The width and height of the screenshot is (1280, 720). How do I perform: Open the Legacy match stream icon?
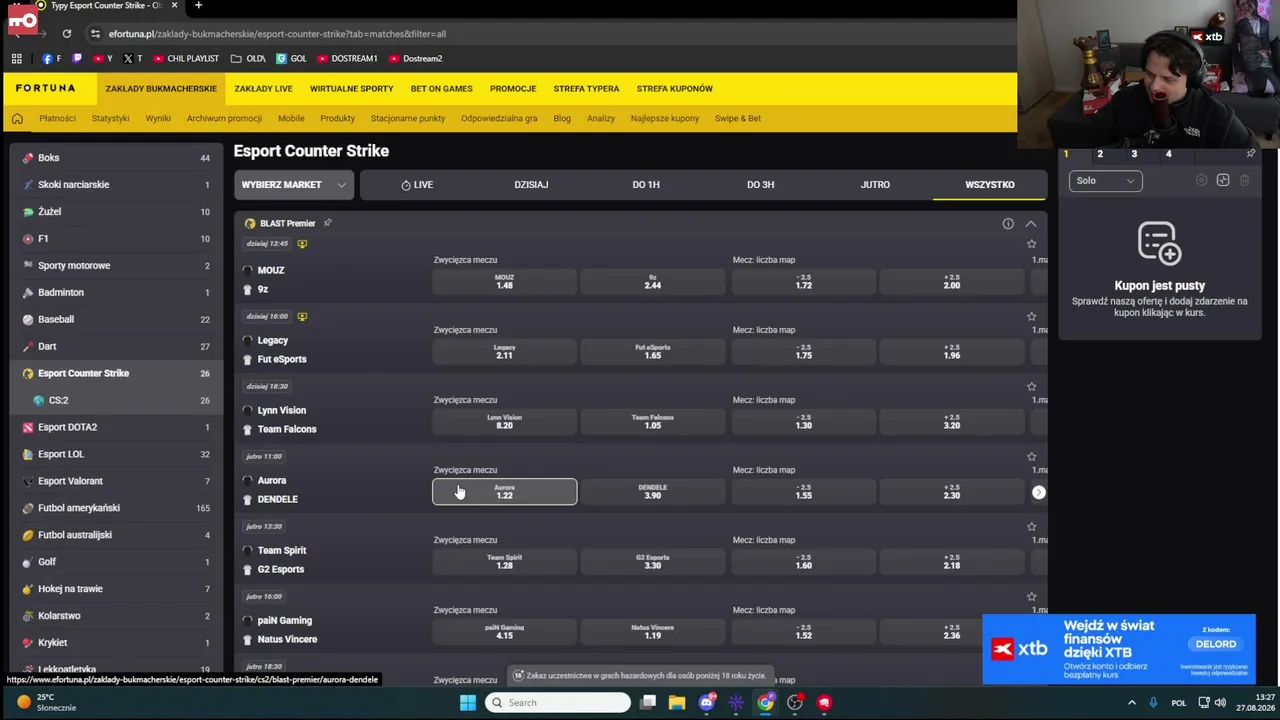(302, 317)
